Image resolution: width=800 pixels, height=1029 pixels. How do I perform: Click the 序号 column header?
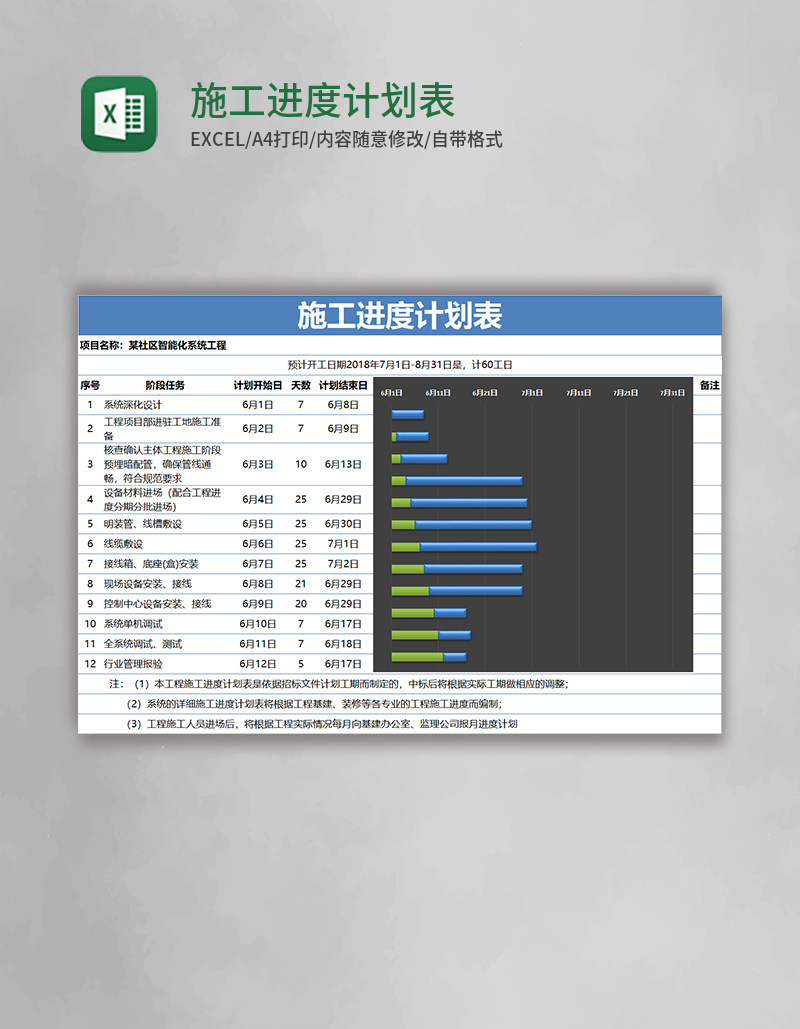point(89,386)
